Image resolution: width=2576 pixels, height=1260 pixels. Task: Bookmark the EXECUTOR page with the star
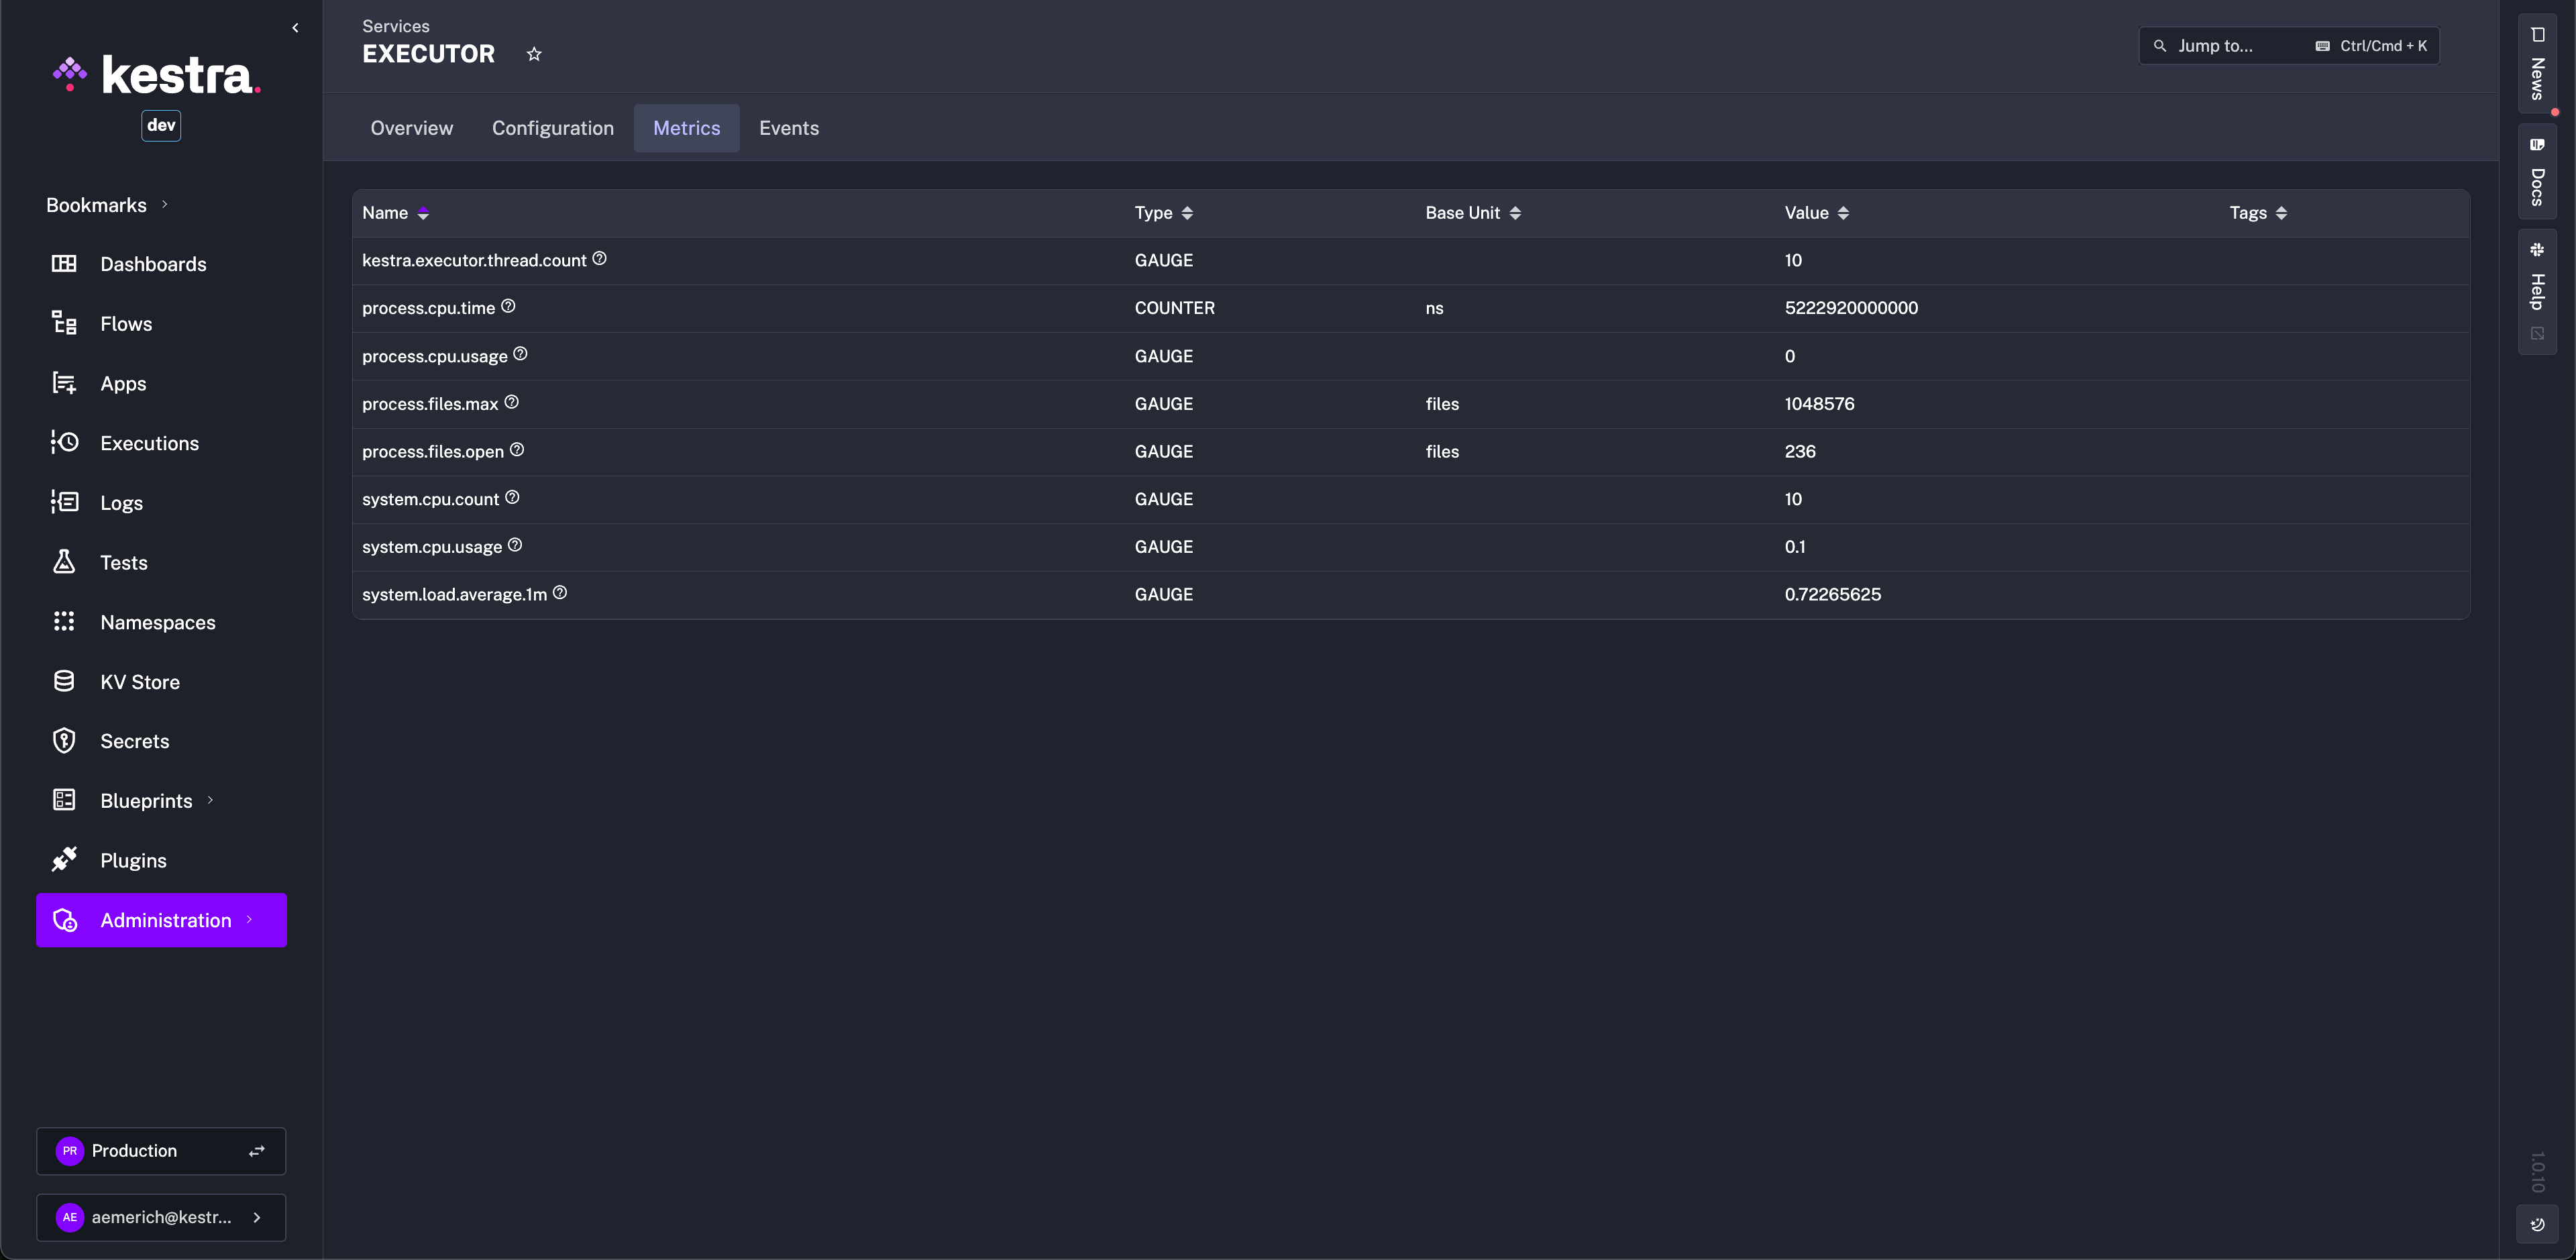pos(534,54)
